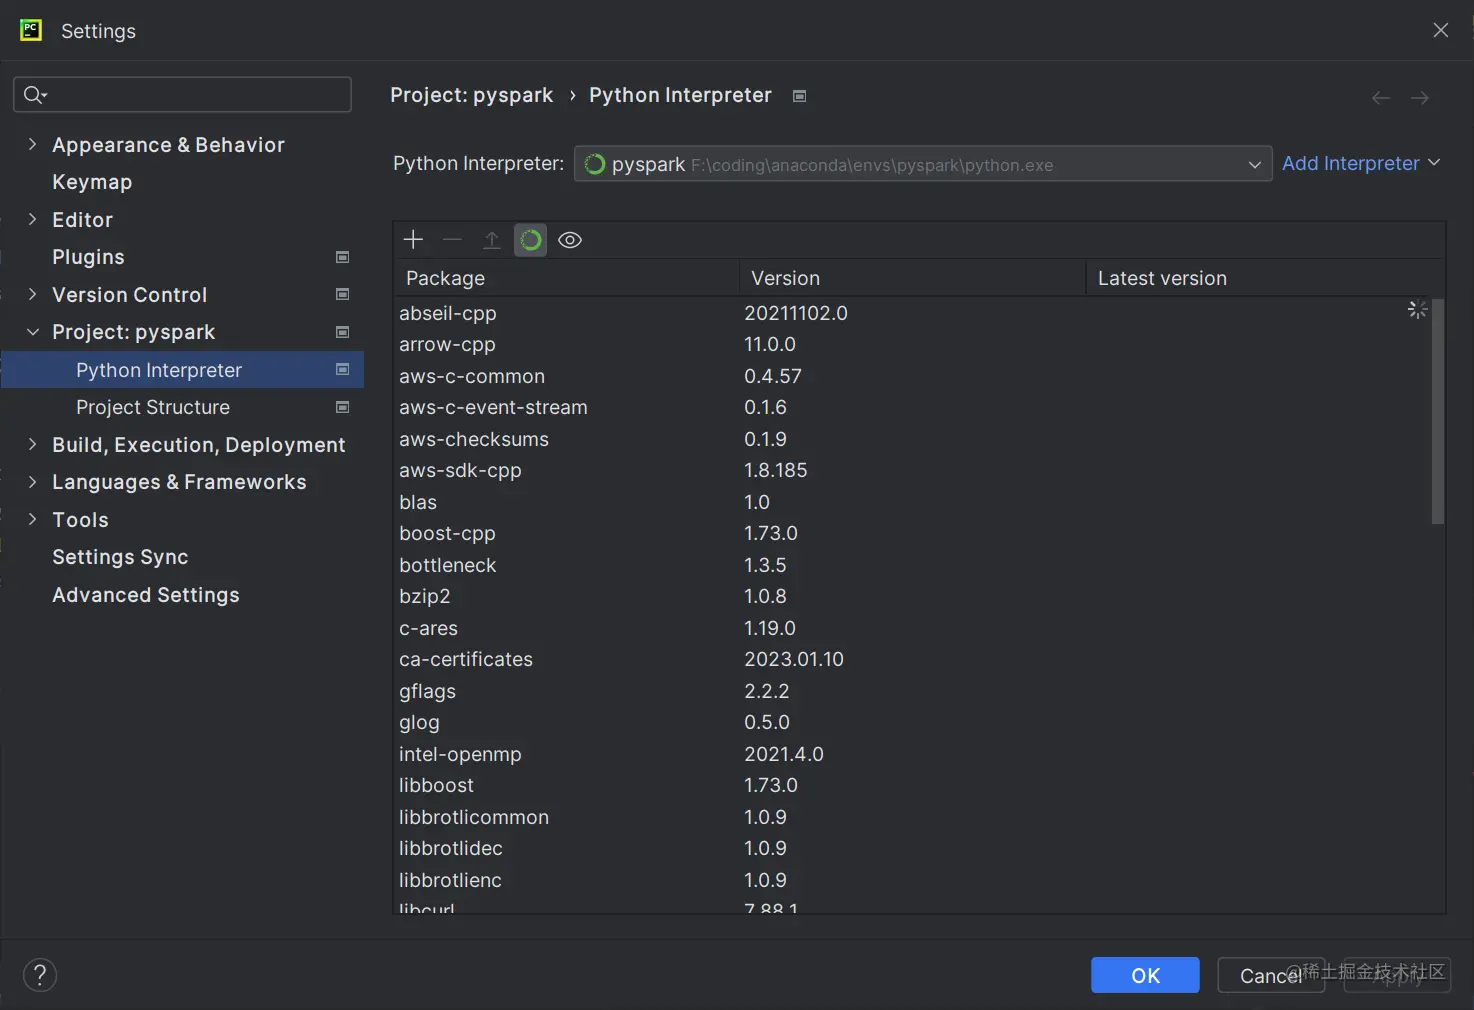Select the boost-cpp package row
This screenshot has width=1474, height=1010.
tap(913, 533)
